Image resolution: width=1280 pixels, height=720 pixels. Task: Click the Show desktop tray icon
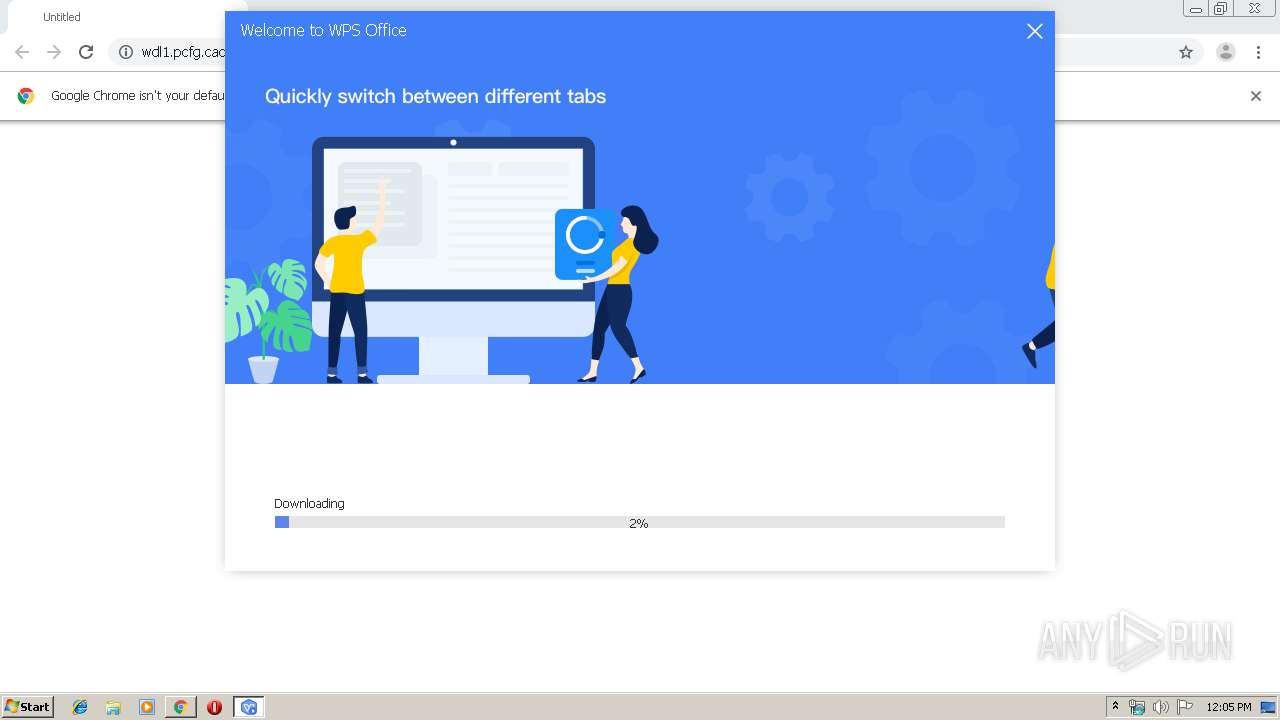(1269, 707)
